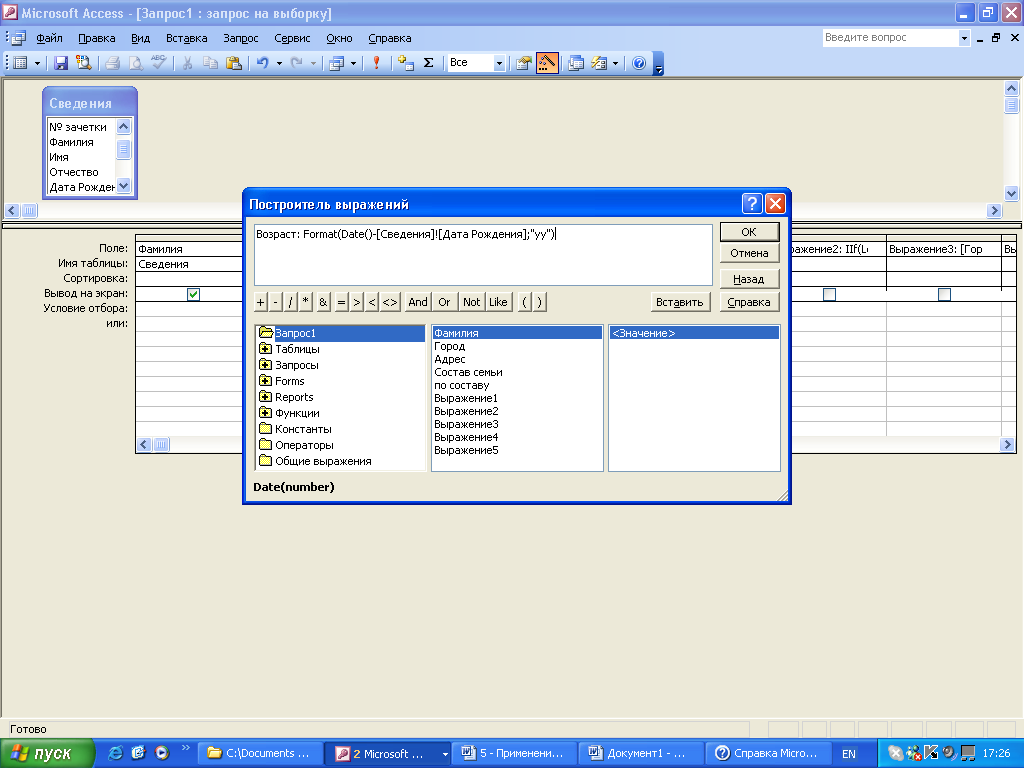Viewport: 1024px width, 768px height.
Task: Open the Правка menu
Action: coord(97,38)
